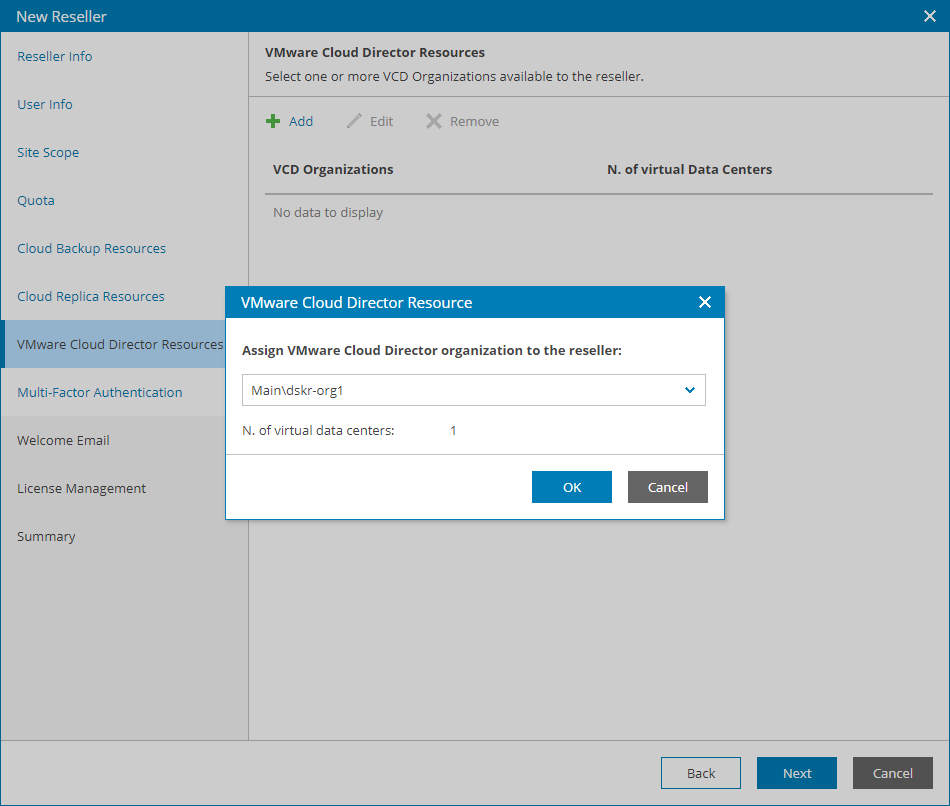Open Multi-Factor Authentication step
Image resolution: width=950 pixels, height=806 pixels.
coord(99,392)
